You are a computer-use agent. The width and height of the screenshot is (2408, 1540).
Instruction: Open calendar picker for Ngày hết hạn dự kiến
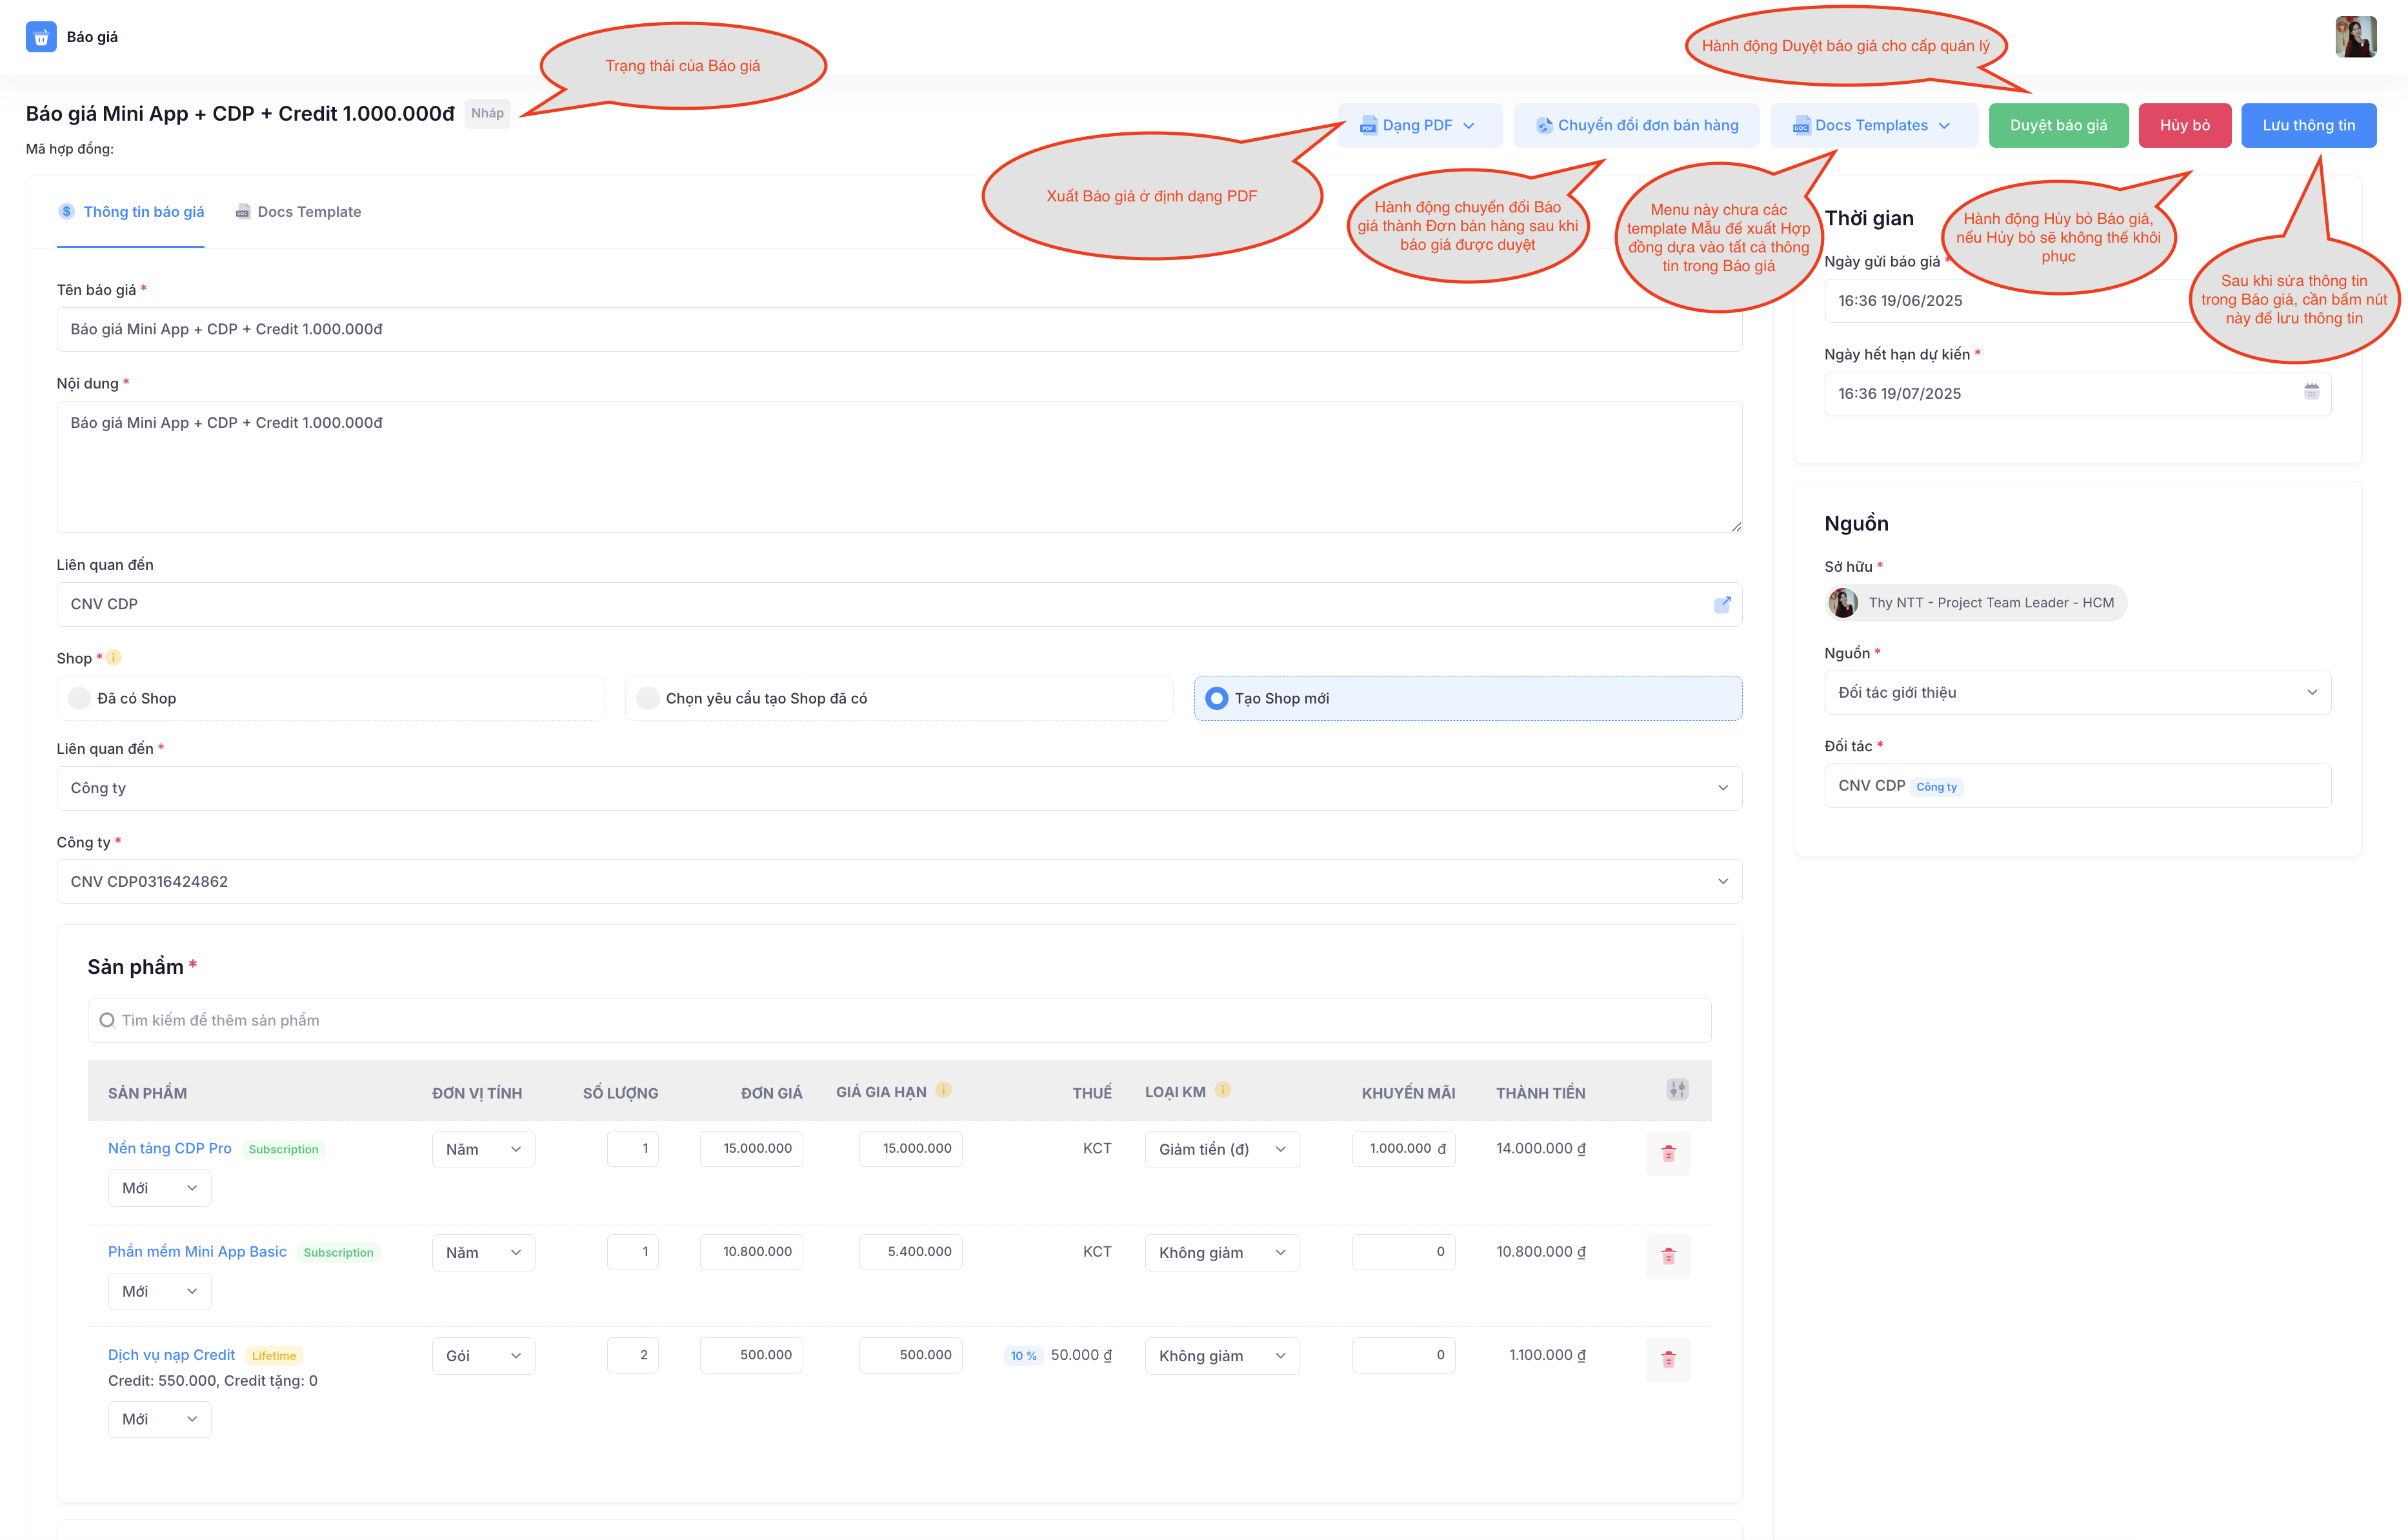point(2311,393)
